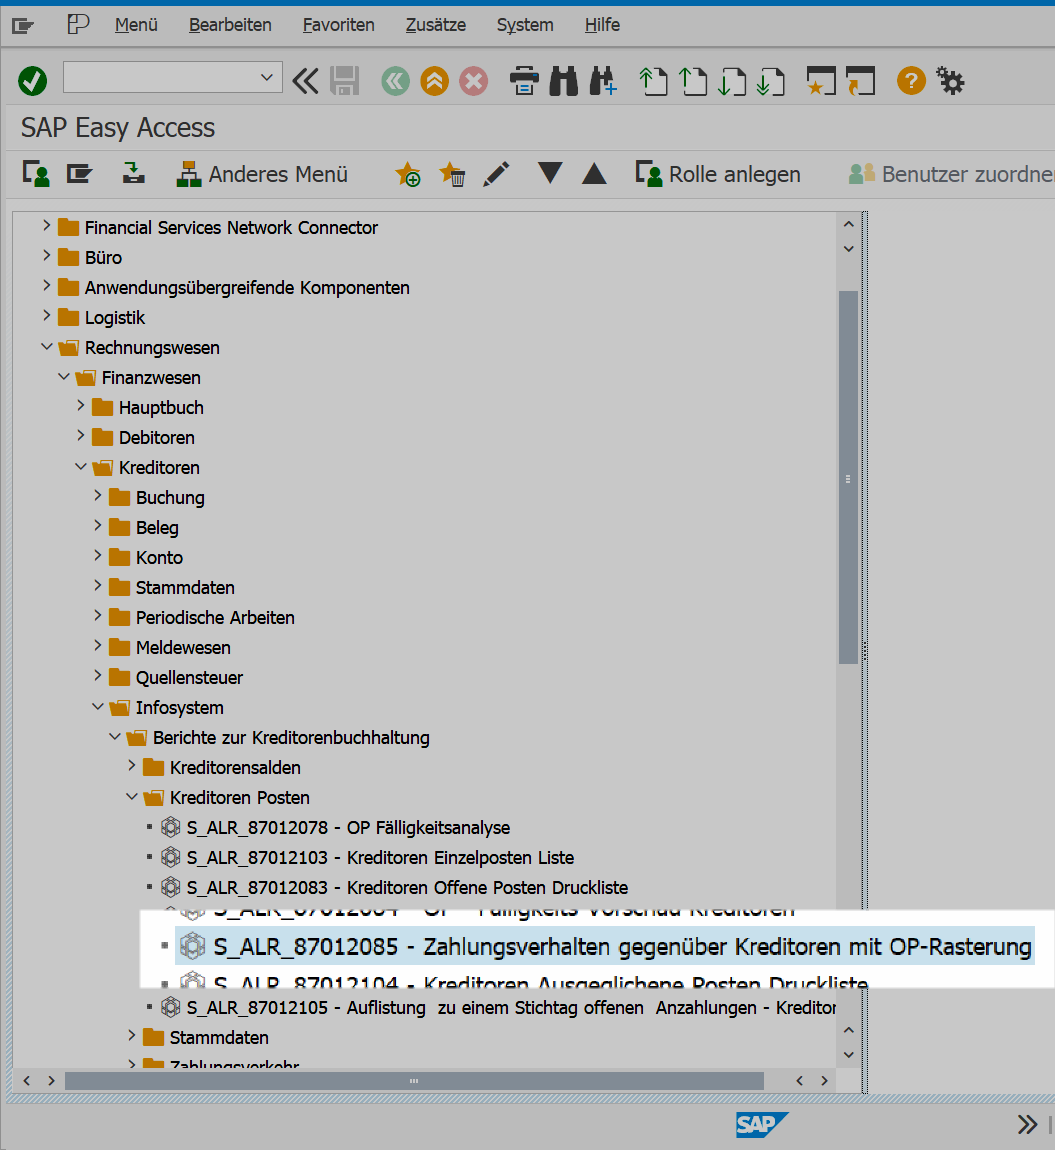Expand the Buchung folder
1055x1150 pixels.
(x=98, y=497)
